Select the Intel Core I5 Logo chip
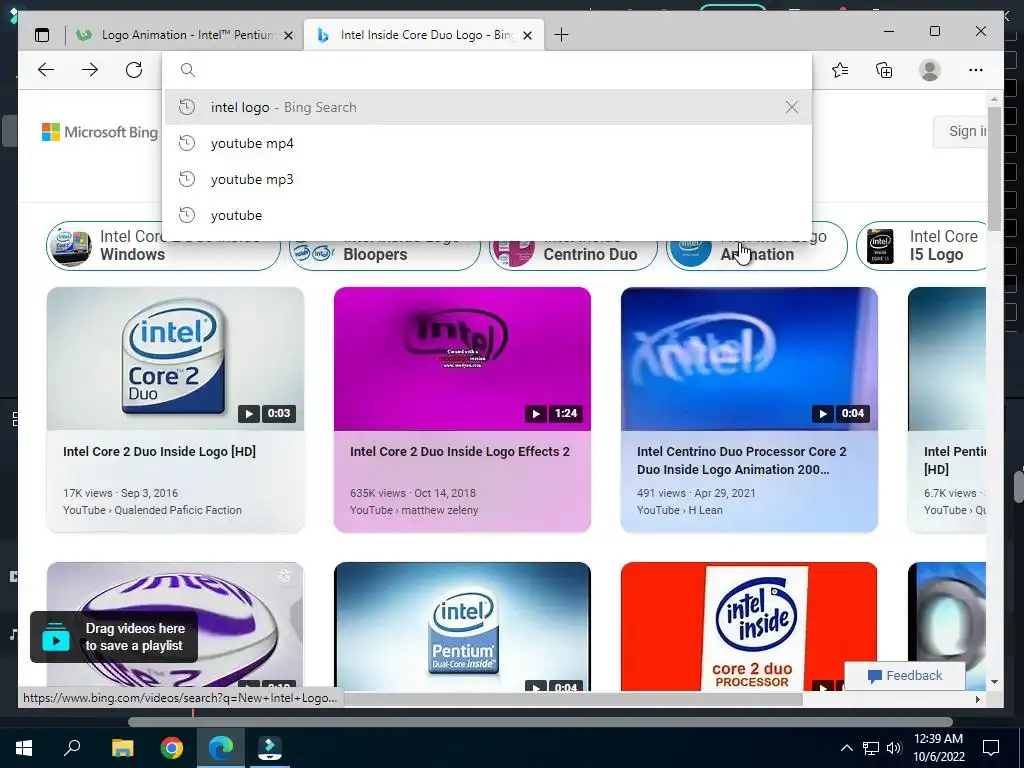This screenshot has height=768, width=1024. click(922, 246)
